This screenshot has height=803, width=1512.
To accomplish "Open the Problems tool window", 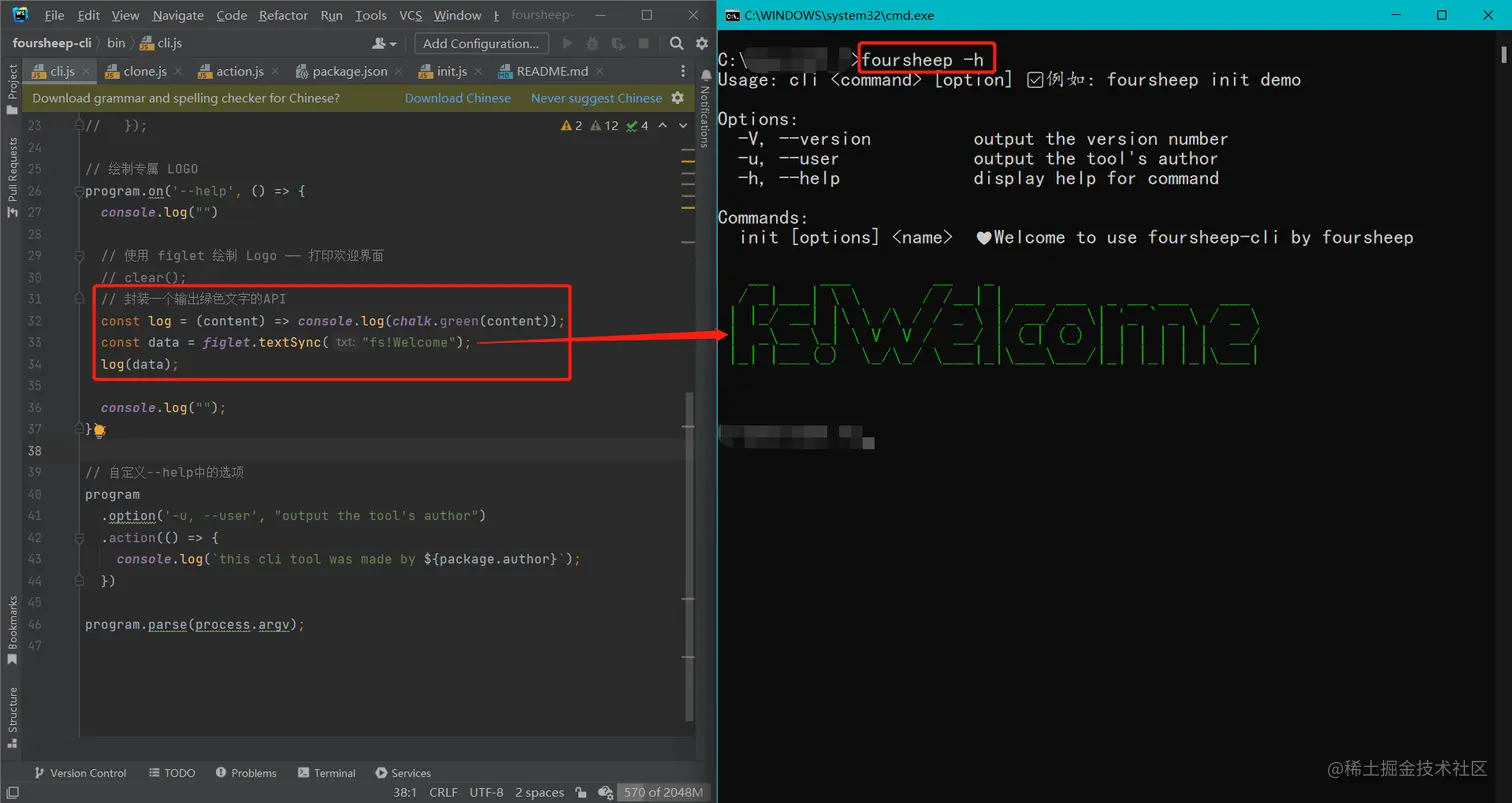I will 245,773.
